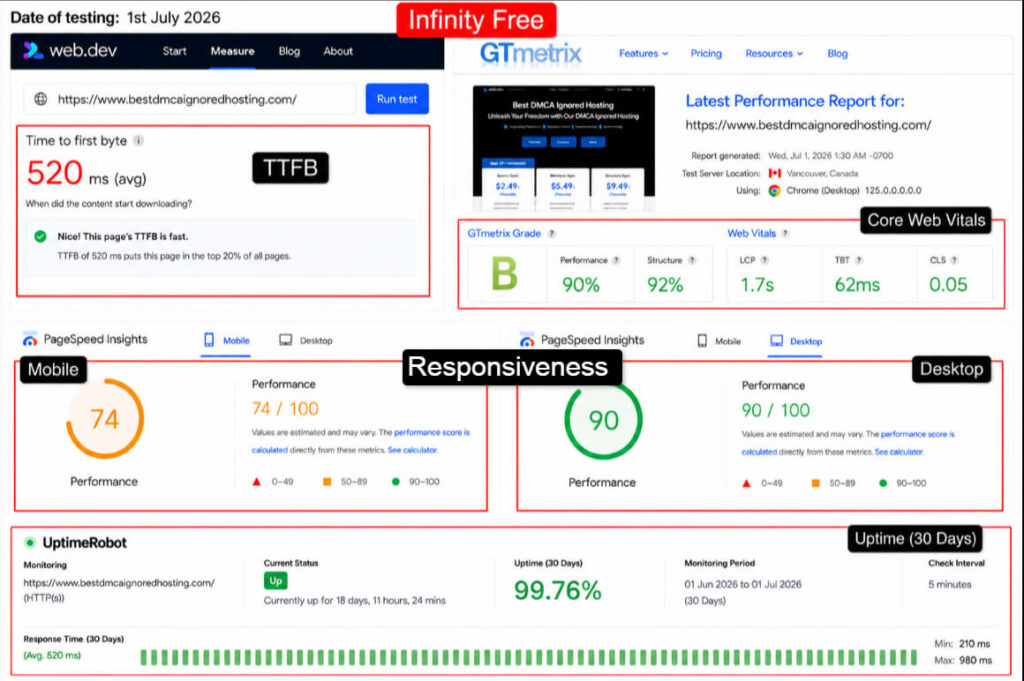Viewport: 1024px width, 681px height.
Task: Follow the See calculator link in Mobile panel
Action: point(412,450)
